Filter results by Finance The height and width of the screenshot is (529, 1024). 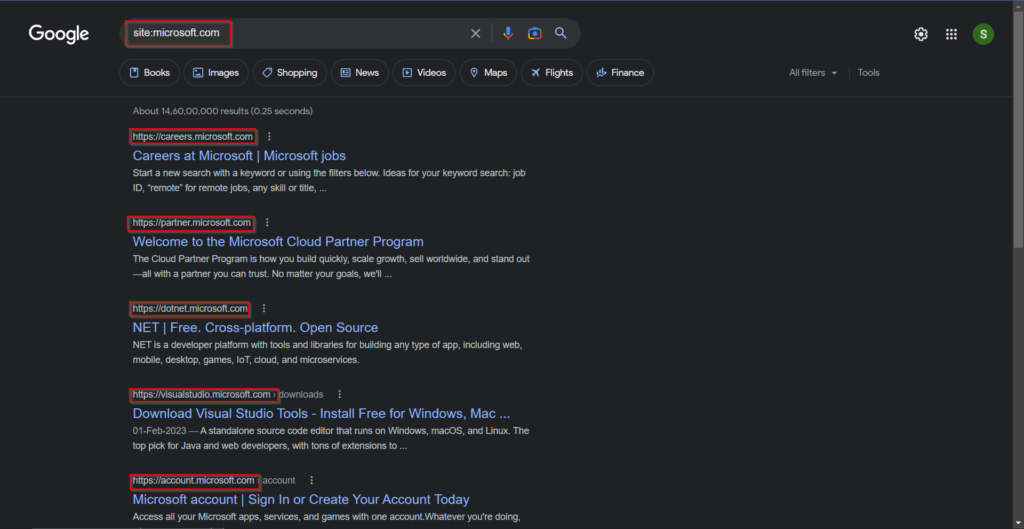tap(620, 73)
